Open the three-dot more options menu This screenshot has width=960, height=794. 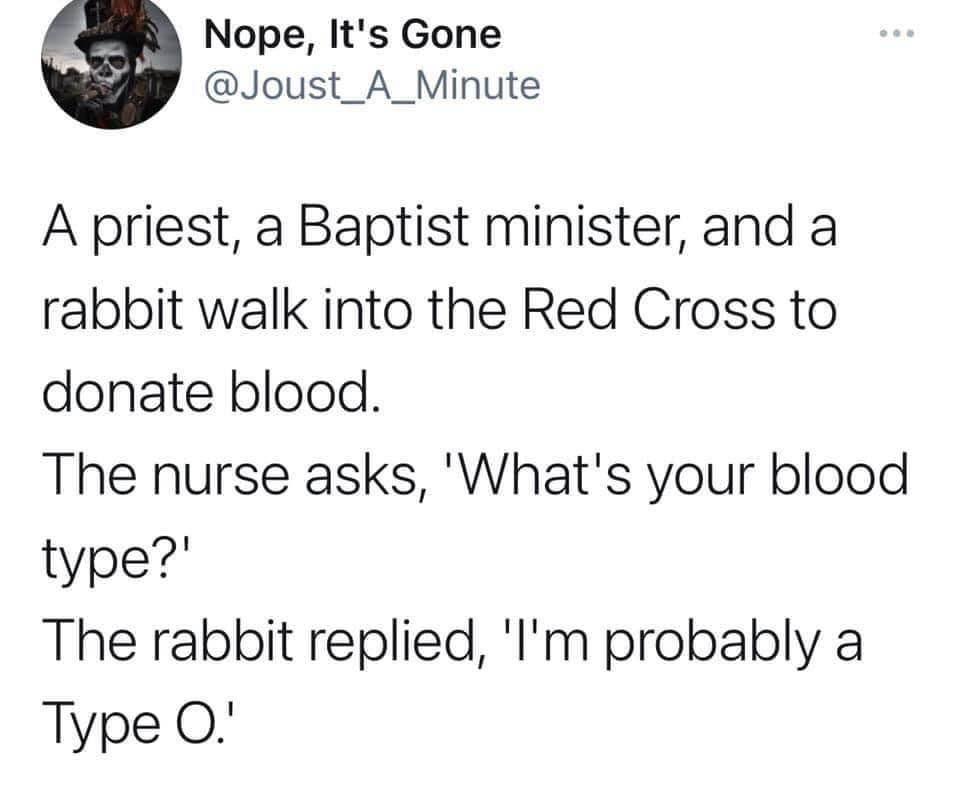pos(897,33)
